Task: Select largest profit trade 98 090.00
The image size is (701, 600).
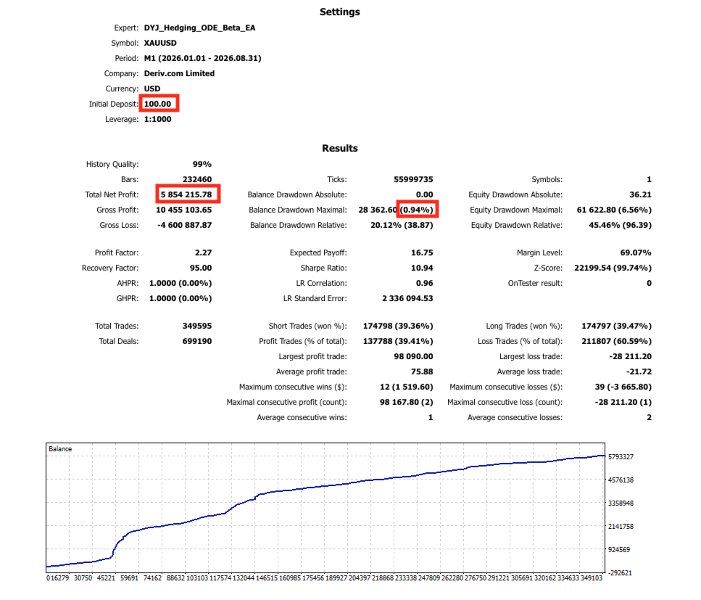Action: 414,356
